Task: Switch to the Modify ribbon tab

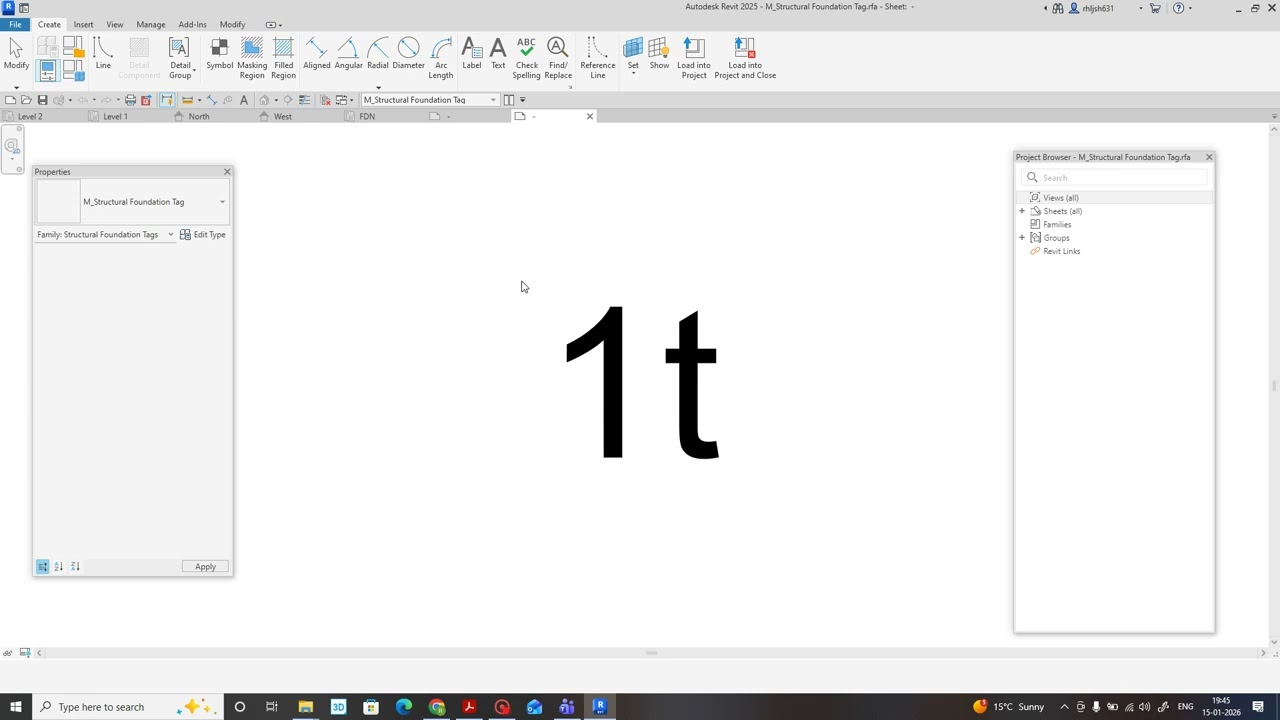Action: (232, 24)
